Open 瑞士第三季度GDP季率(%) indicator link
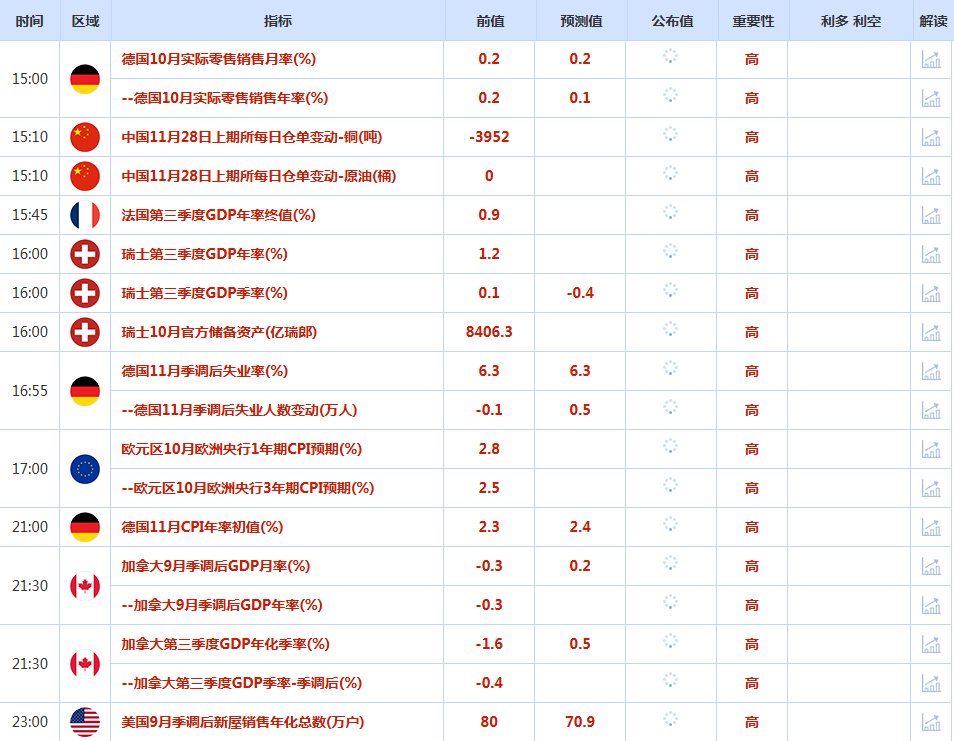This screenshot has height=741, width=954. (204, 293)
